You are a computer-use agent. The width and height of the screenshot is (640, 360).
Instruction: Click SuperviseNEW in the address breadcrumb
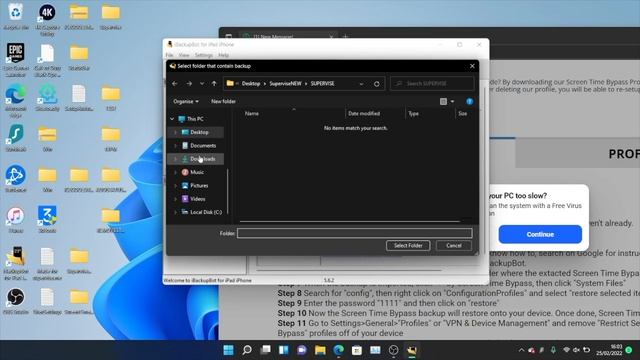coord(285,84)
